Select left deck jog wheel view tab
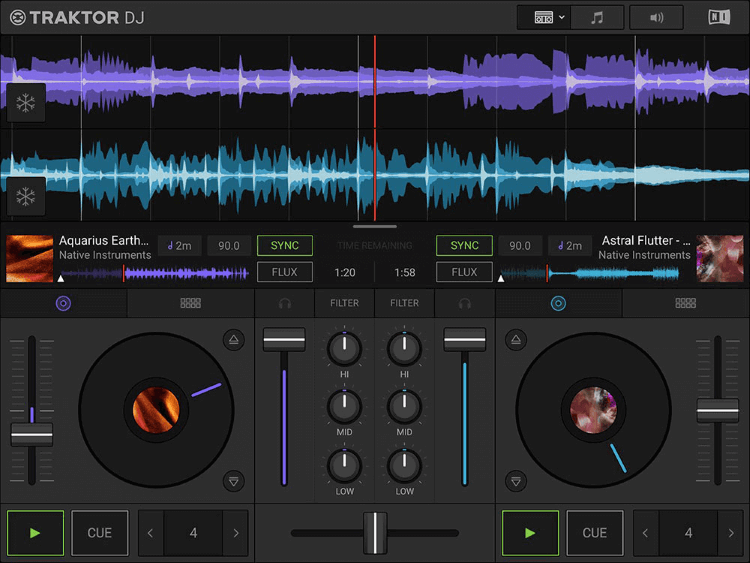The height and width of the screenshot is (563, 750). pyautogui.click(x=64, y=303)
